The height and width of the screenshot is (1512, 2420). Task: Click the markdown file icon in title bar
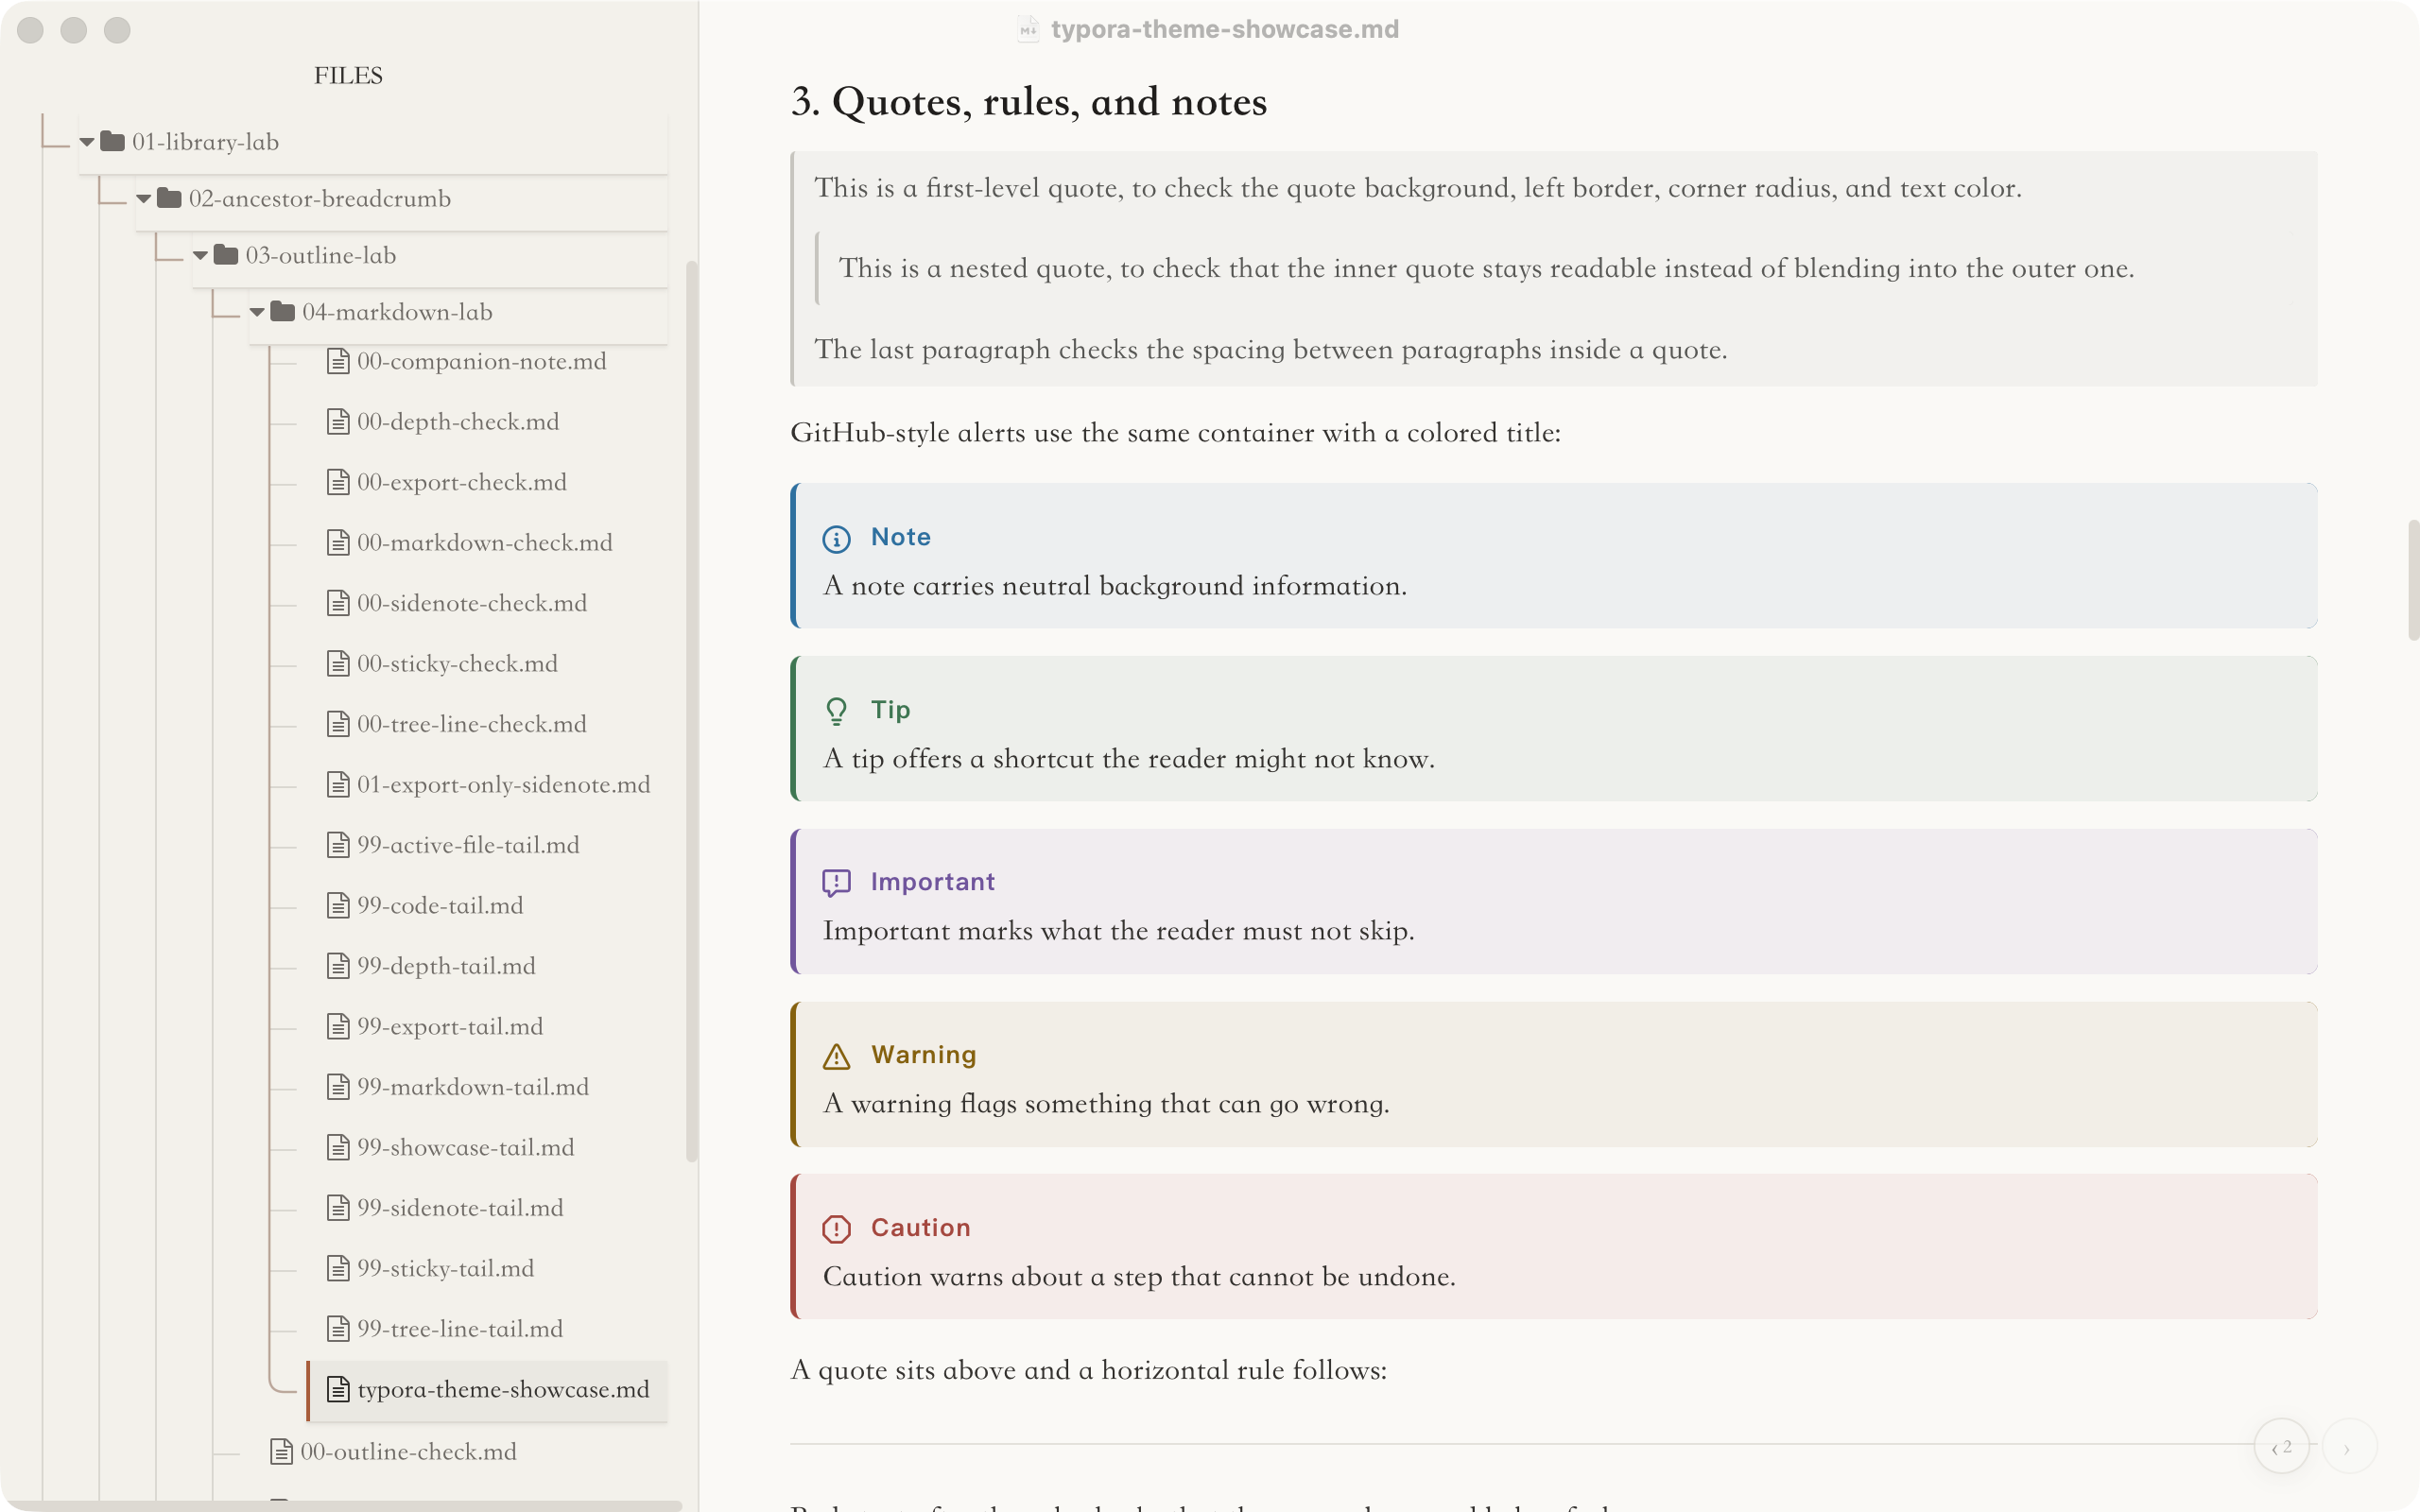tap(1028, 29)
